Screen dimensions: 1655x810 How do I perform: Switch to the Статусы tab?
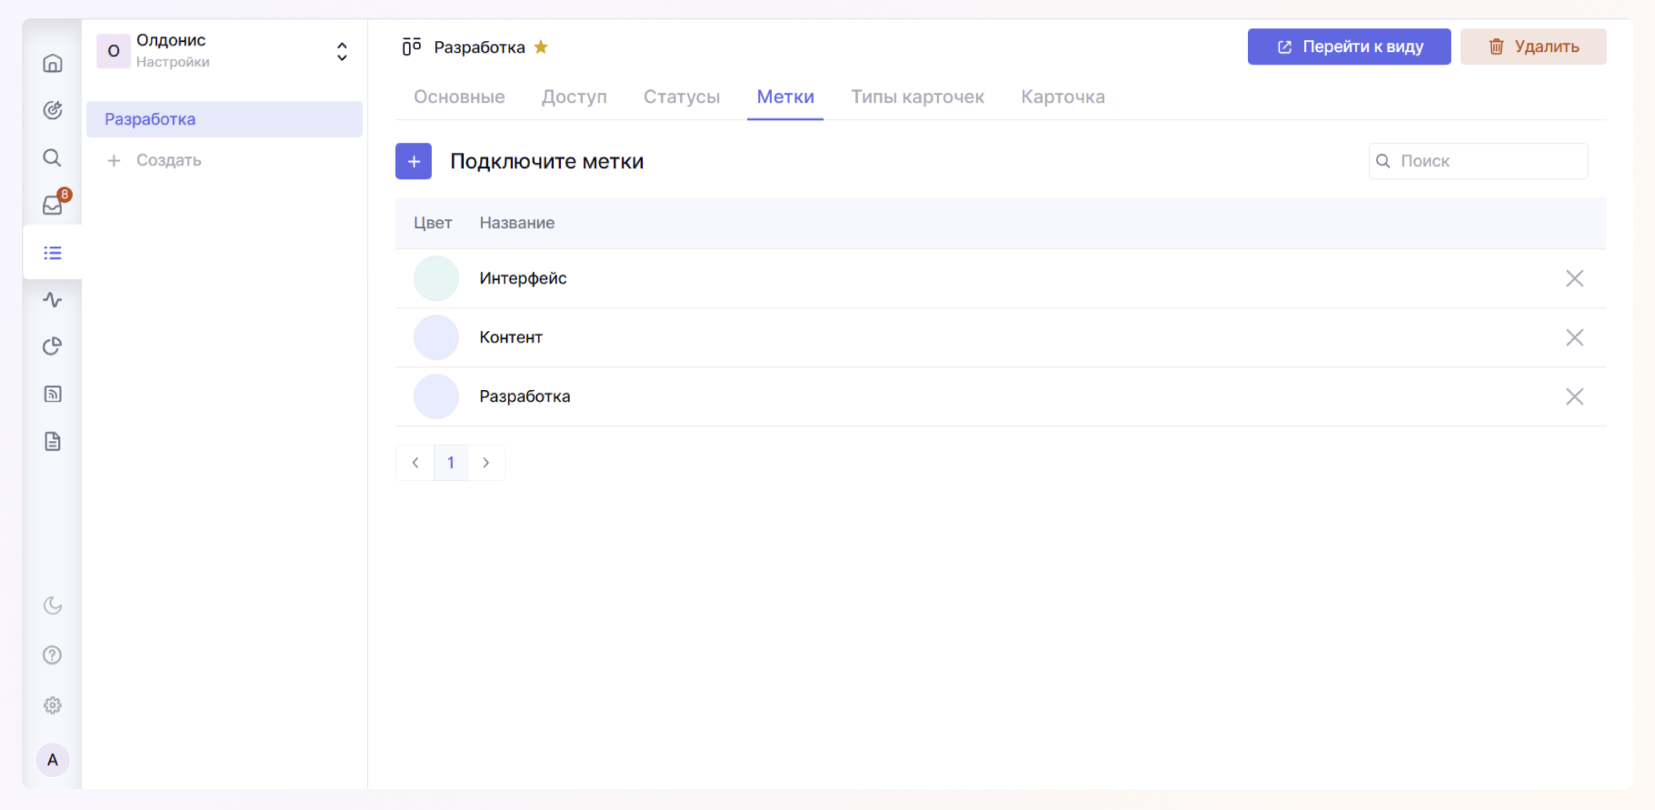pyautogui.click(x=681, y=97)
